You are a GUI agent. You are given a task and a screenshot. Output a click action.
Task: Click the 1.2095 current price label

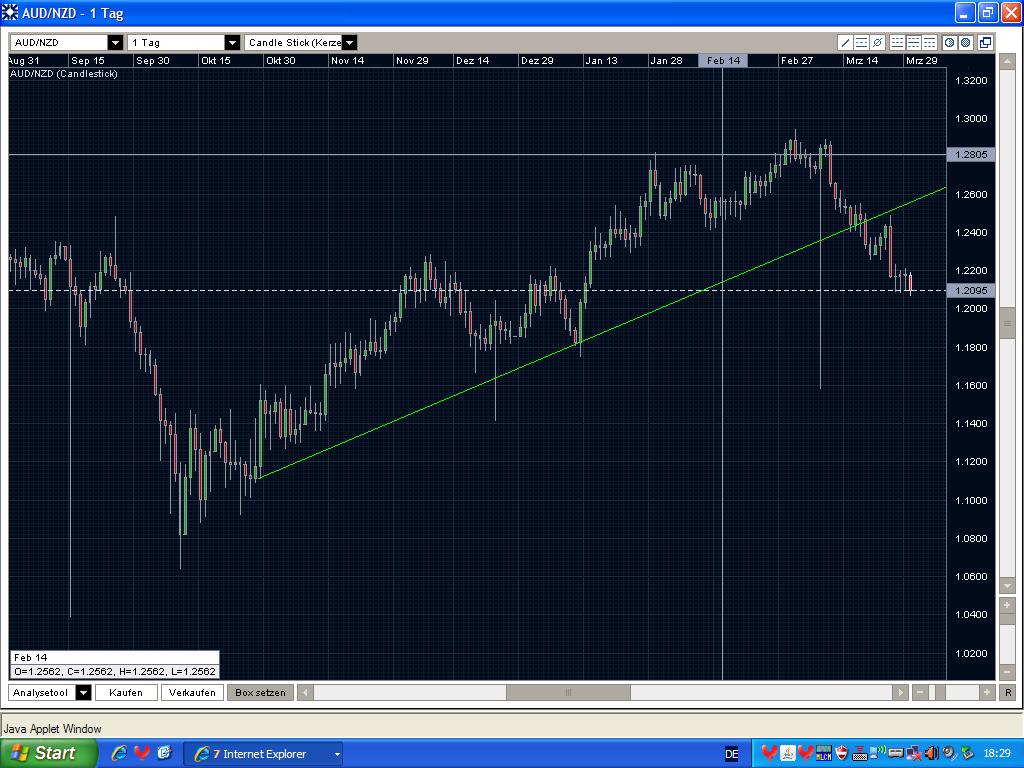click(x=971, y=291)
